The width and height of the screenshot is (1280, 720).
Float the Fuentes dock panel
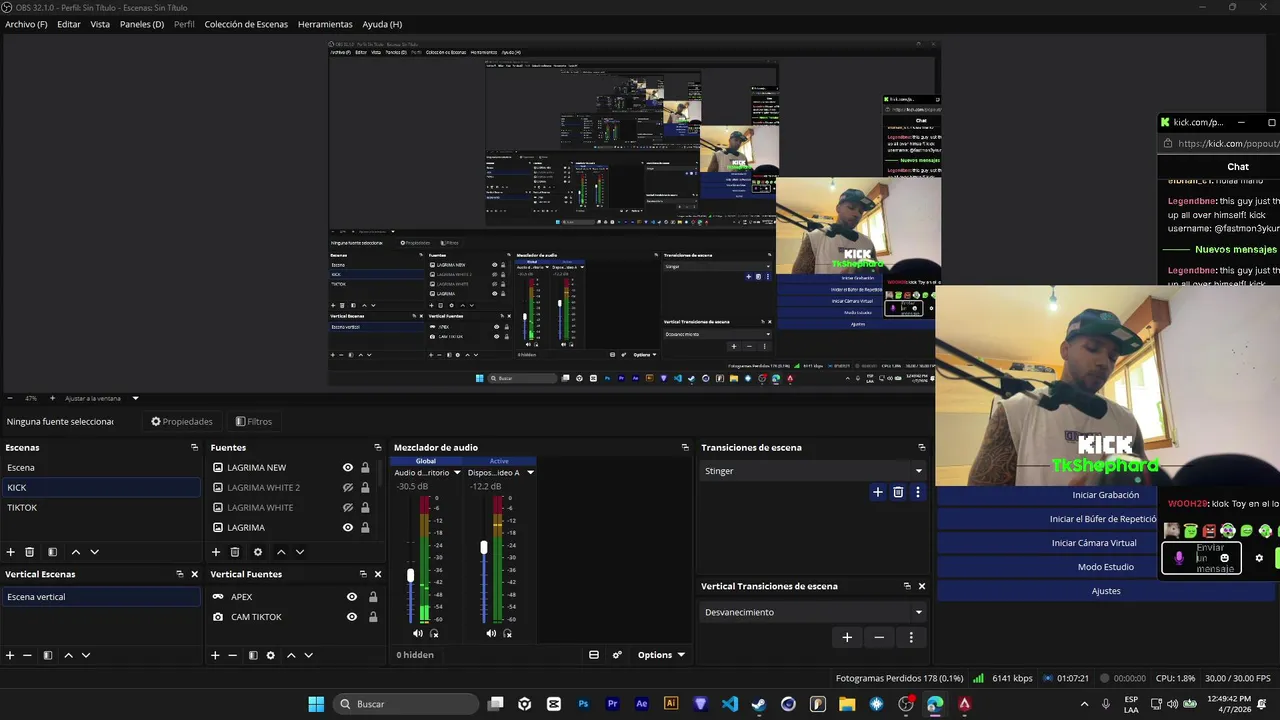(378, 448)
